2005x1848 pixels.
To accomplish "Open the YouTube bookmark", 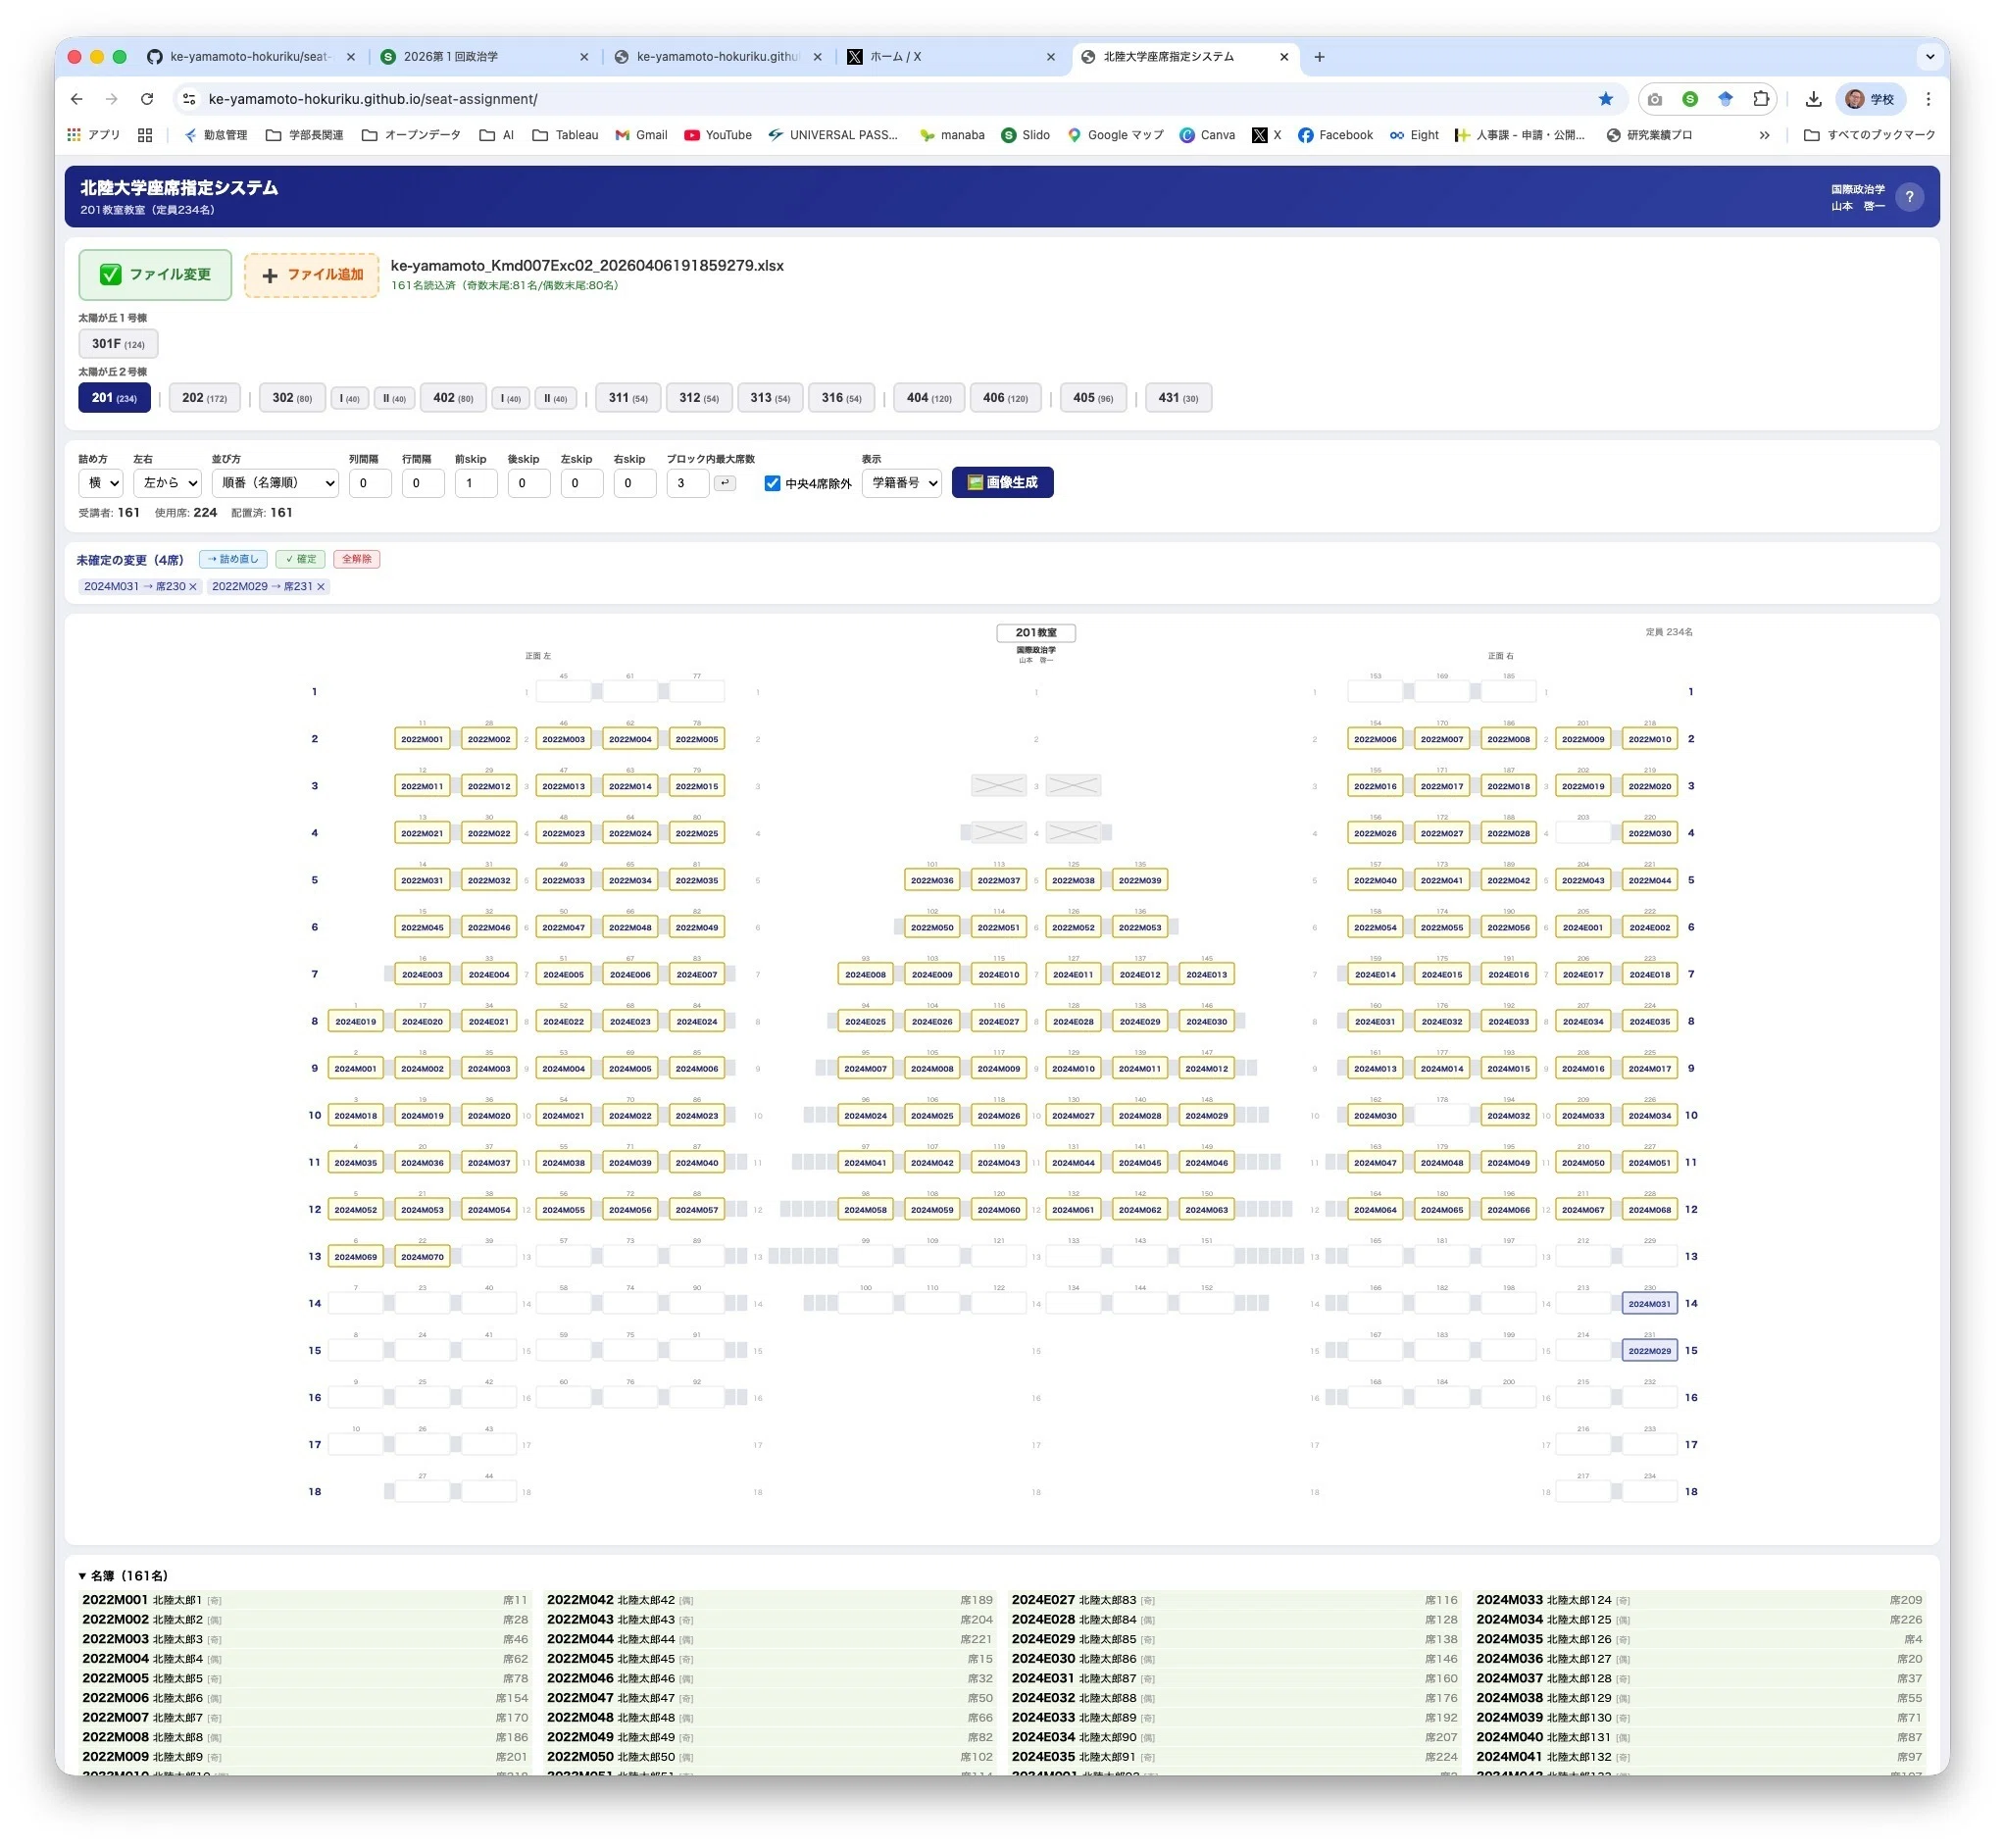I will [x=718, y=135].
